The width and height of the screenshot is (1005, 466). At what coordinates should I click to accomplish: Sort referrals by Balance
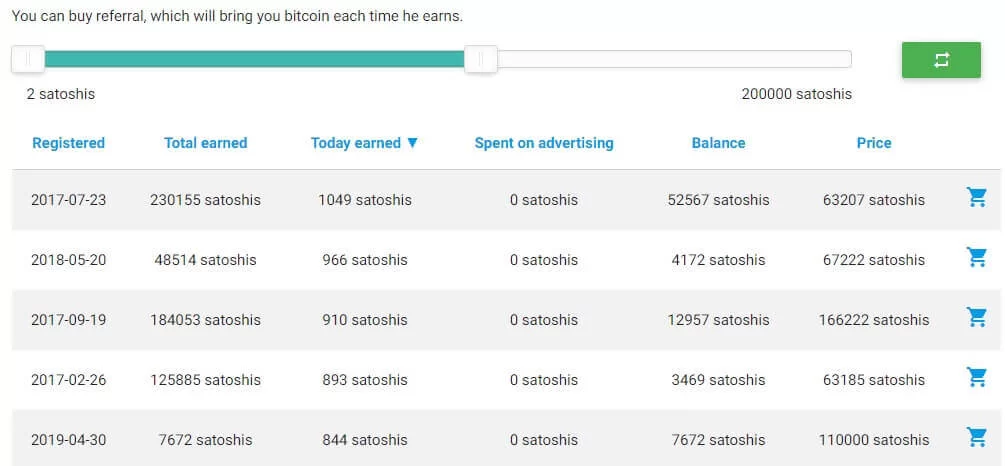click(718, 143)
